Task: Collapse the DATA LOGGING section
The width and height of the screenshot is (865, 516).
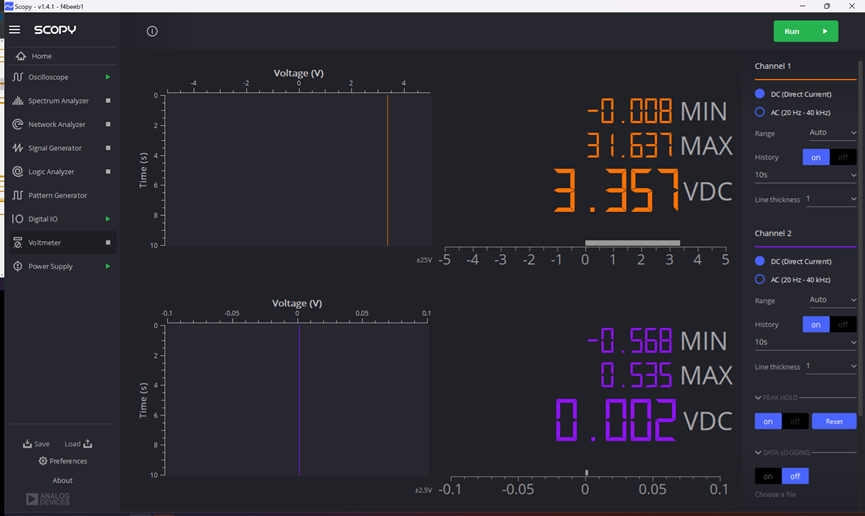Action: (x=758, y=453)
